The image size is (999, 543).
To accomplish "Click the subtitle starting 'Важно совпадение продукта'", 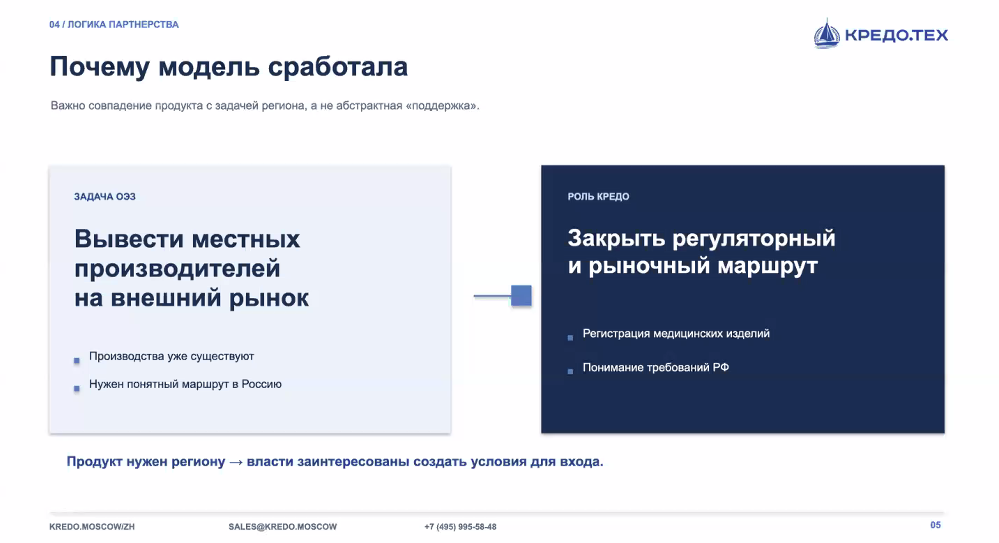I will (x=265, y=106).
